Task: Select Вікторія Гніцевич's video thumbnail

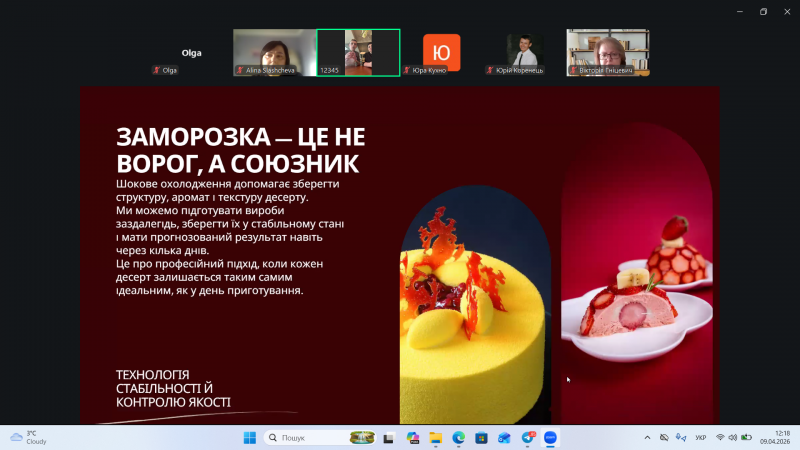Action: [x=607, y=52]
